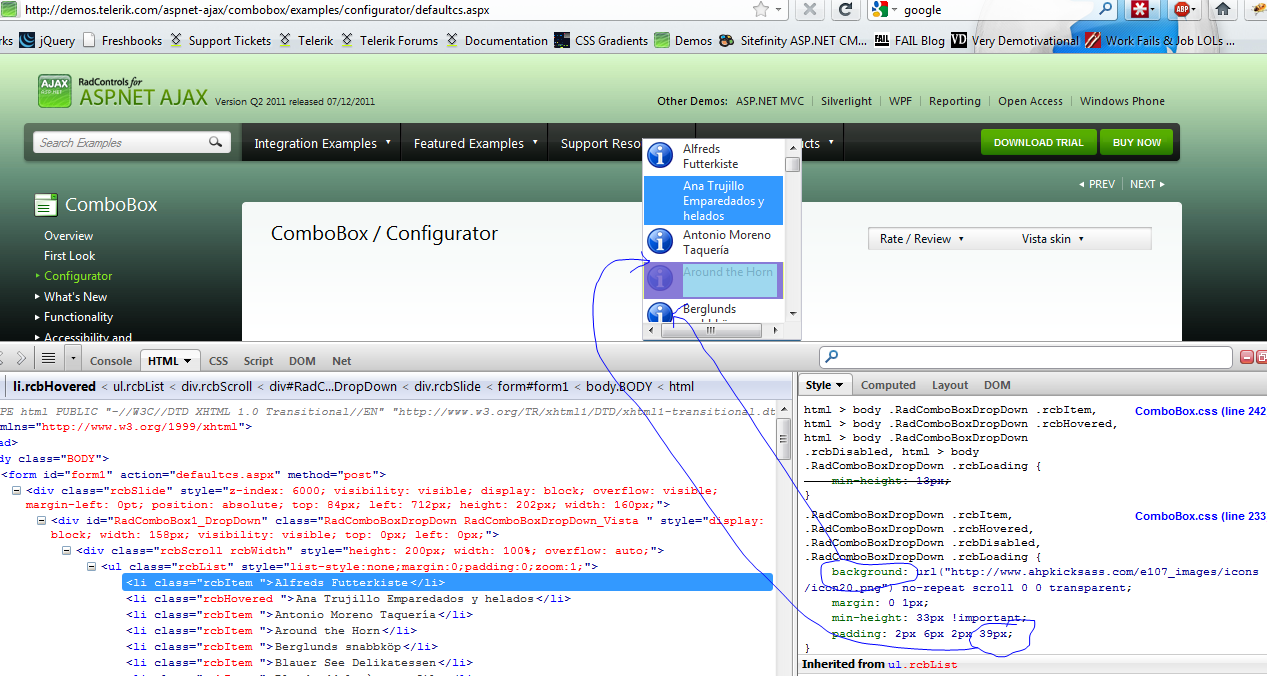Open the HTML tab dropdown menu

pyautogui.click(x=189, y=361)
